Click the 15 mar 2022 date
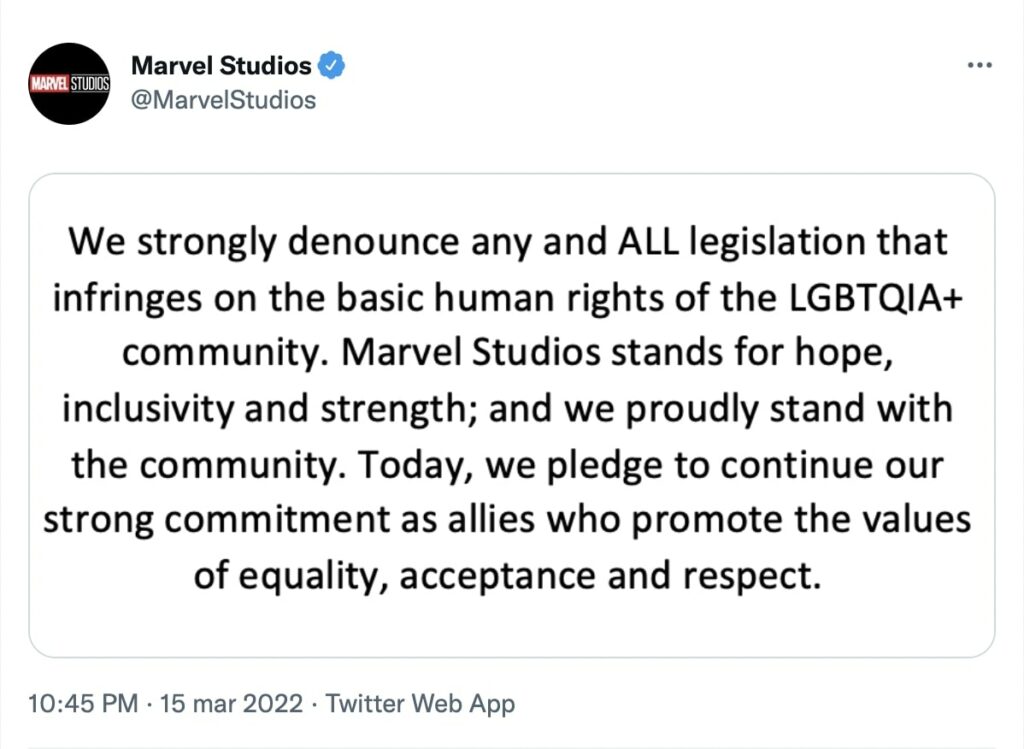Viewport: 1024px width, 749px height. click(x=231, y=703)
